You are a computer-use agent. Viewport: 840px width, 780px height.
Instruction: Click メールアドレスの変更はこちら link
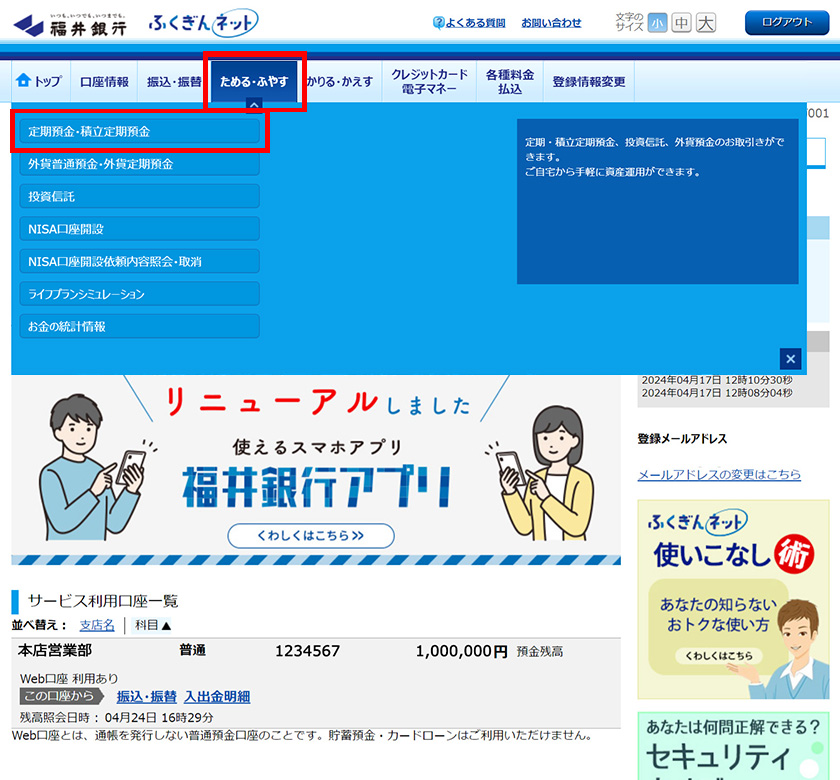pyautogui.click(x=719, y=475)
